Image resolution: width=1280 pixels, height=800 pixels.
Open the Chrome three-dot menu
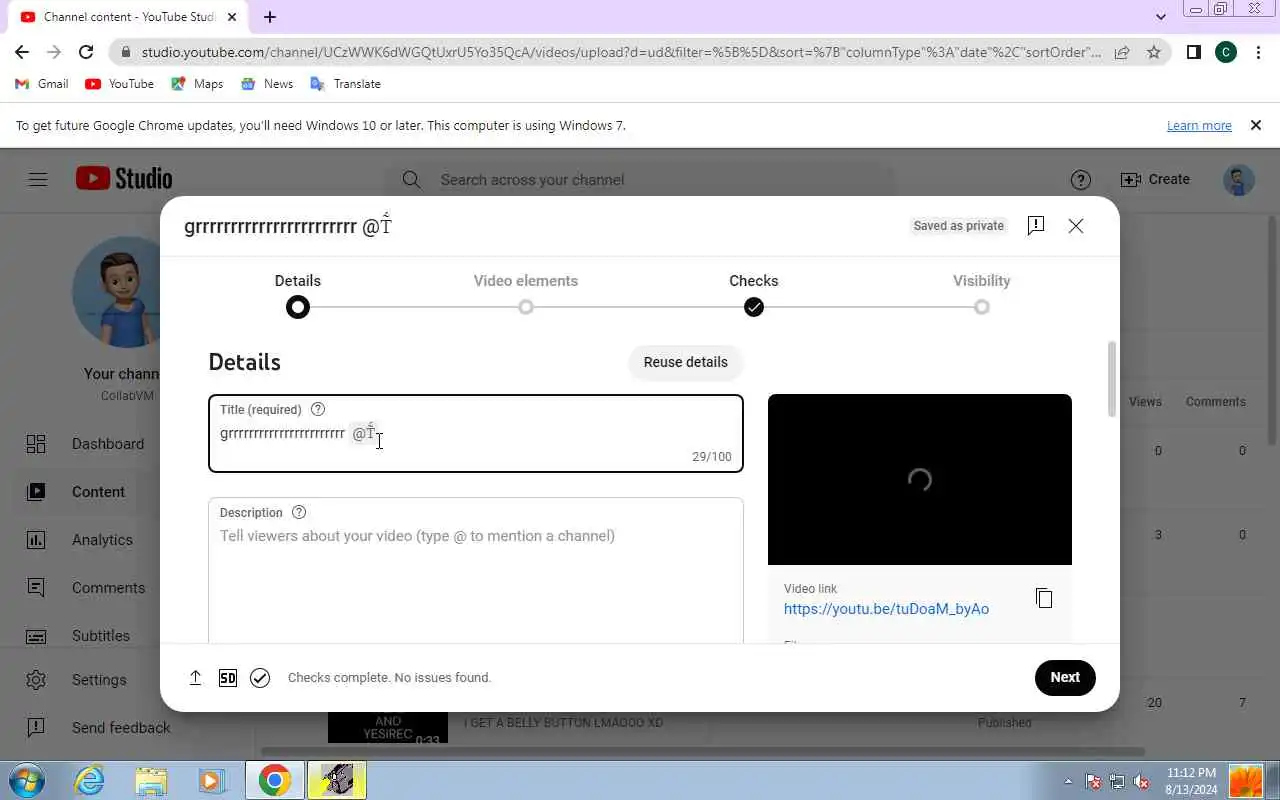coord(1258,52)
